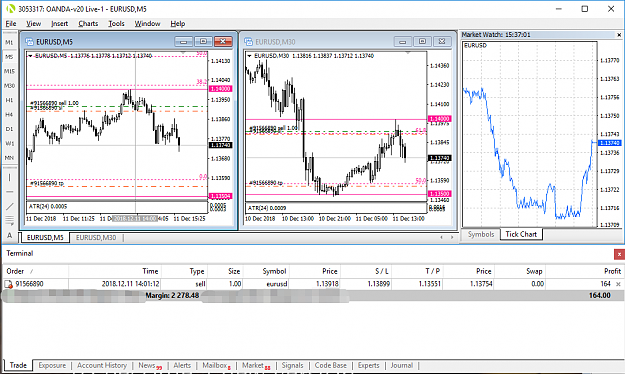
Task: Minimize the EURUSD,M30 chart window
Action: [x=403, y=41]
